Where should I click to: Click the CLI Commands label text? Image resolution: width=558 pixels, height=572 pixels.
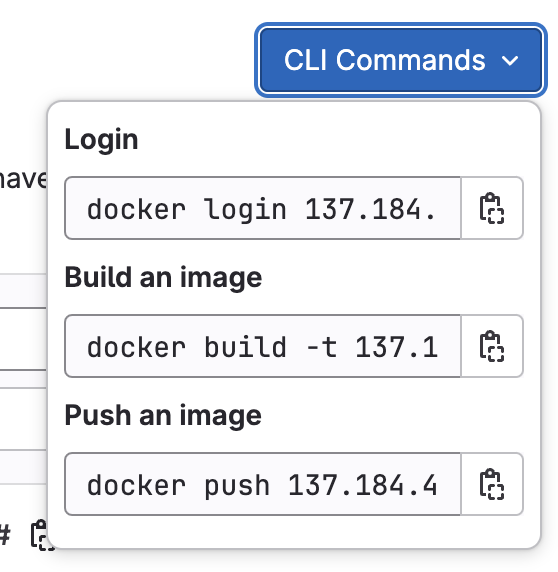pyautogui.click(x=385, y=60)
